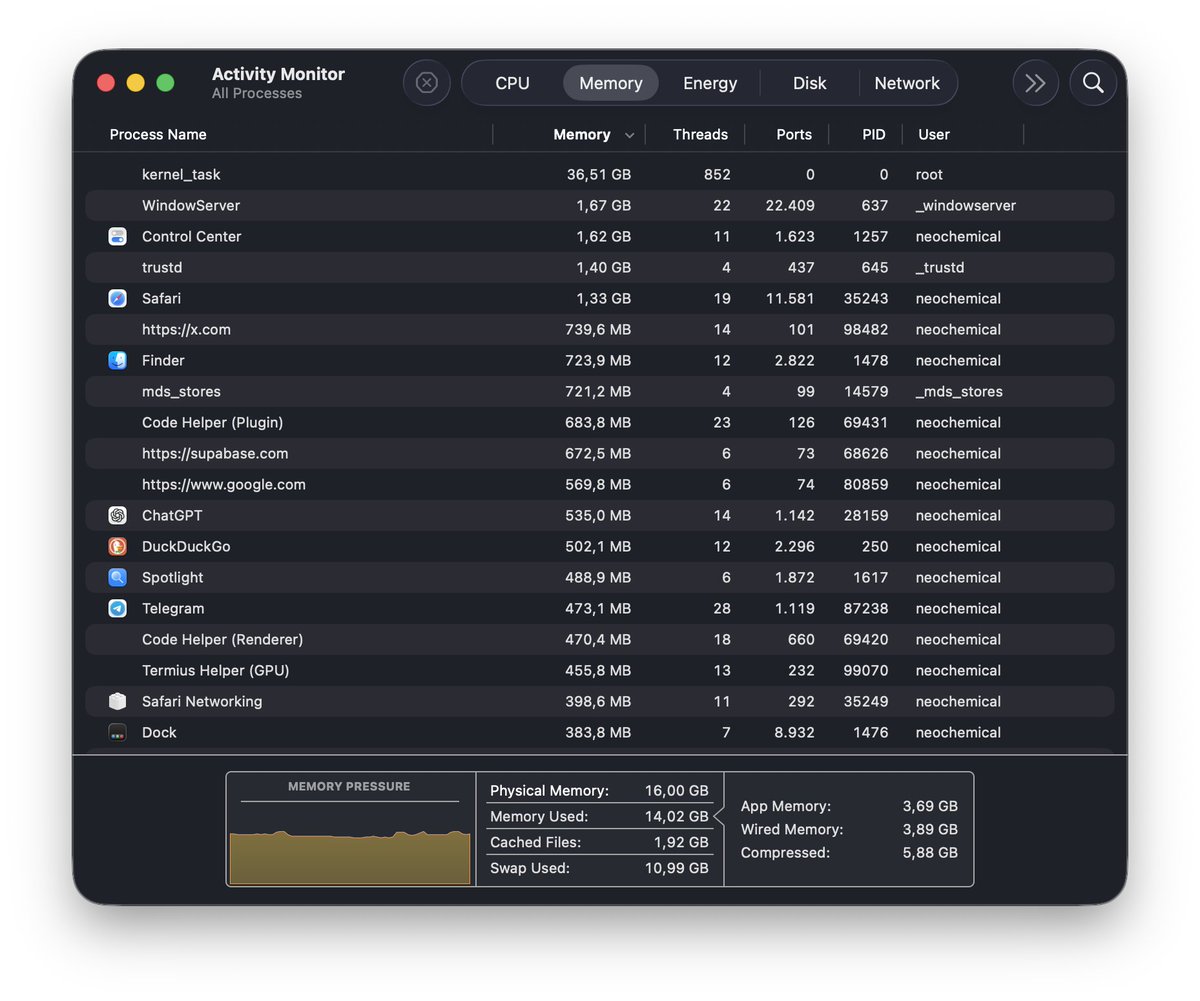Click the Finder face icon

117,361
